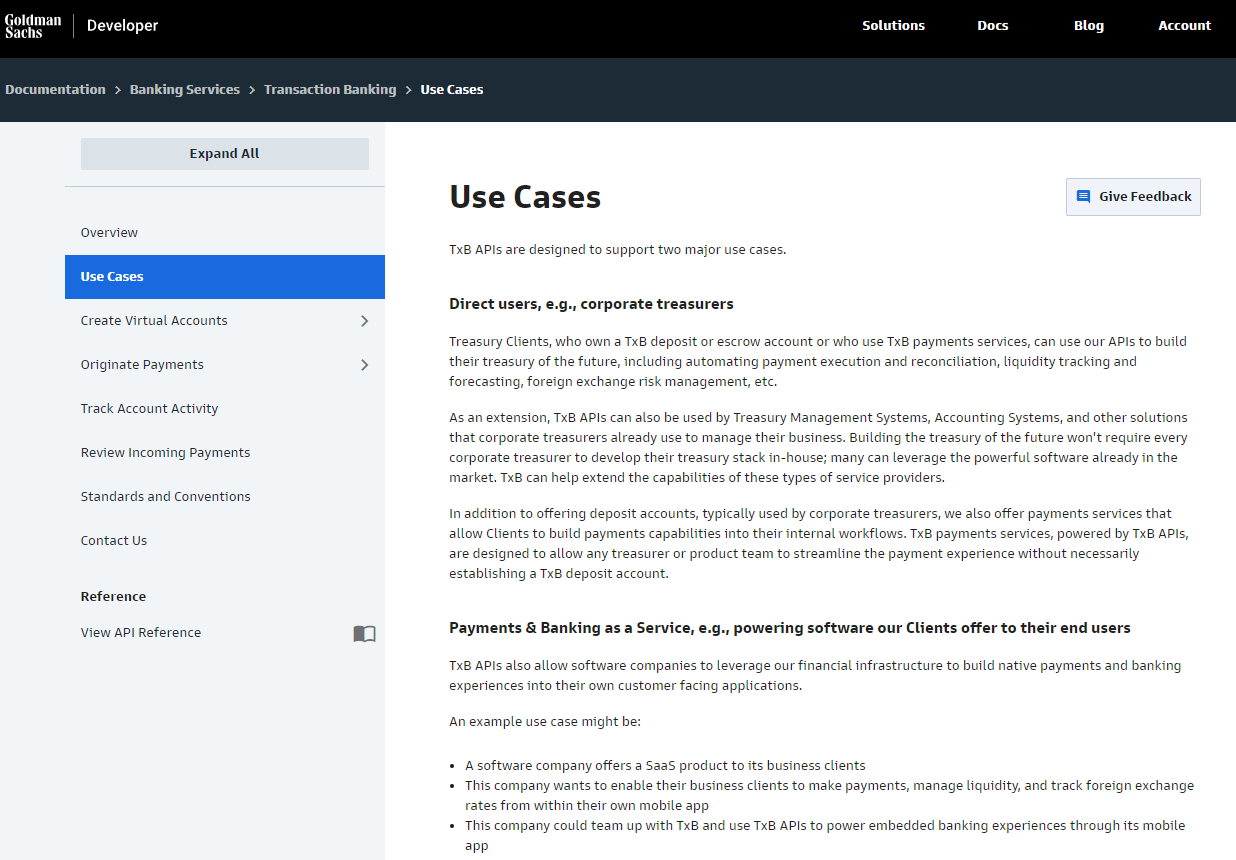Click the Use Cases breadcrumb
The width and height of the screenshot is (1236, 860).
coord(452,90)
